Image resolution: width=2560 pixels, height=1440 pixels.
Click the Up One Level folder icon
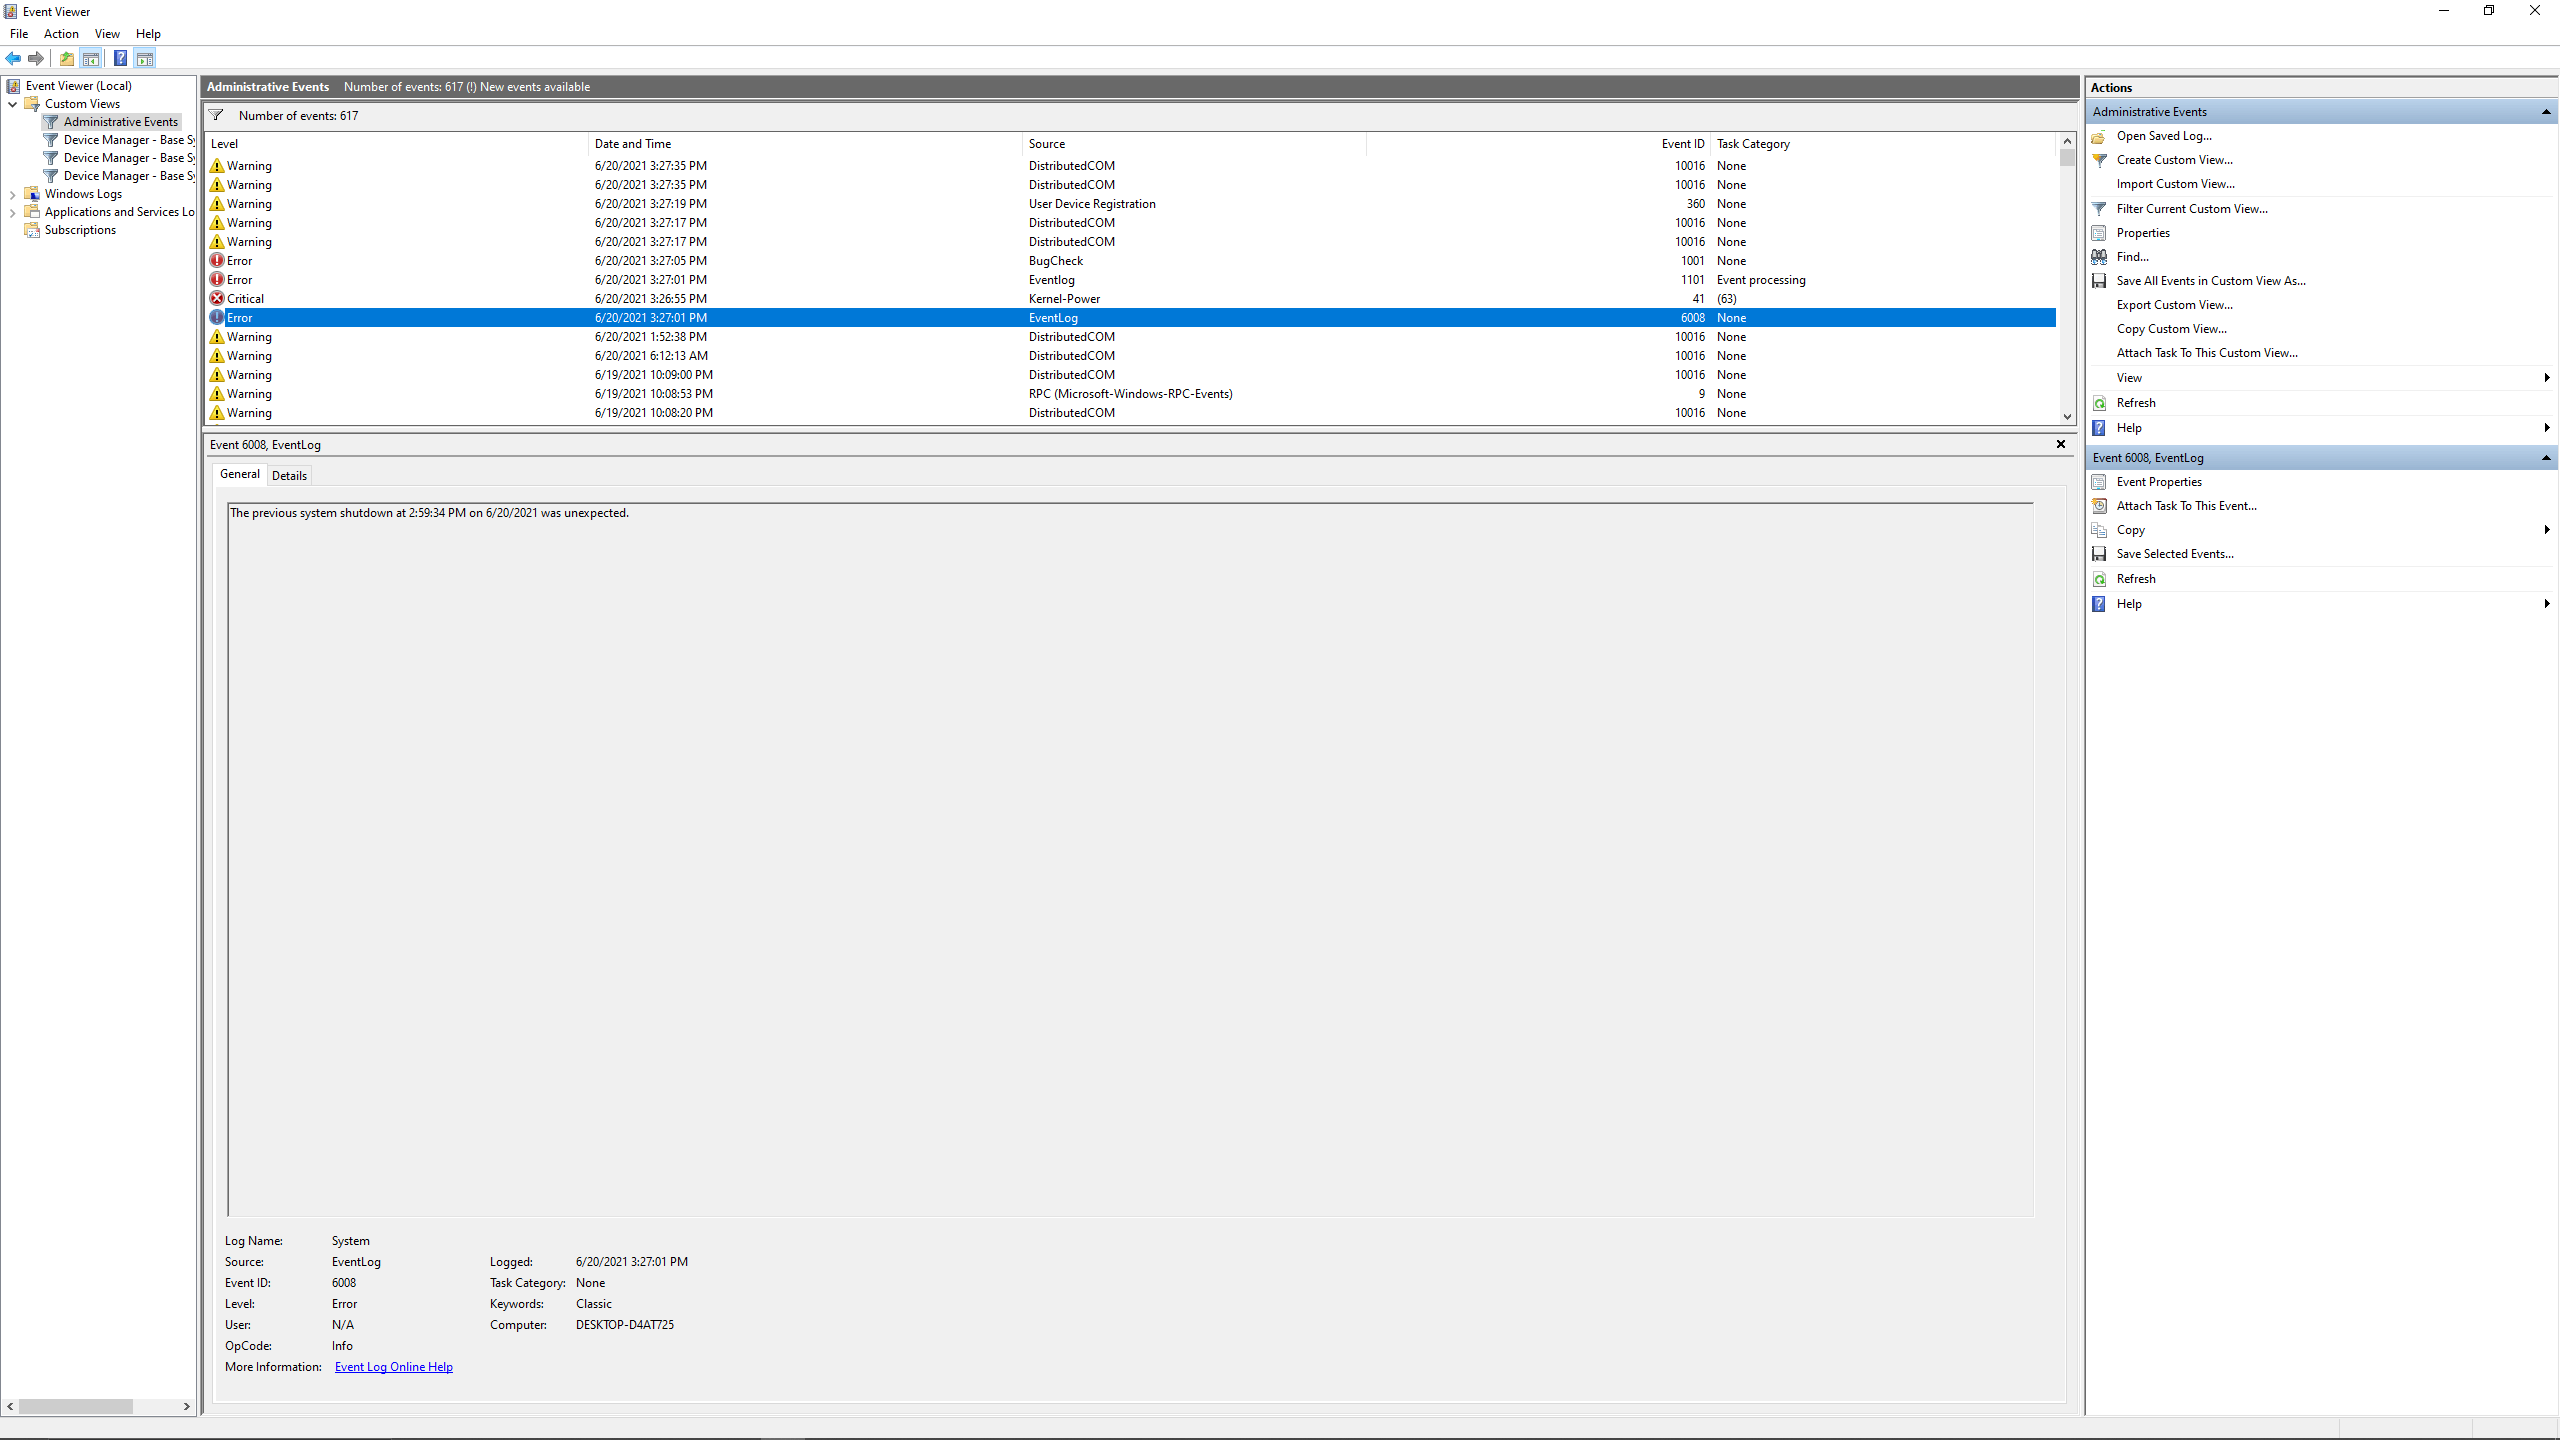point(66,58)
